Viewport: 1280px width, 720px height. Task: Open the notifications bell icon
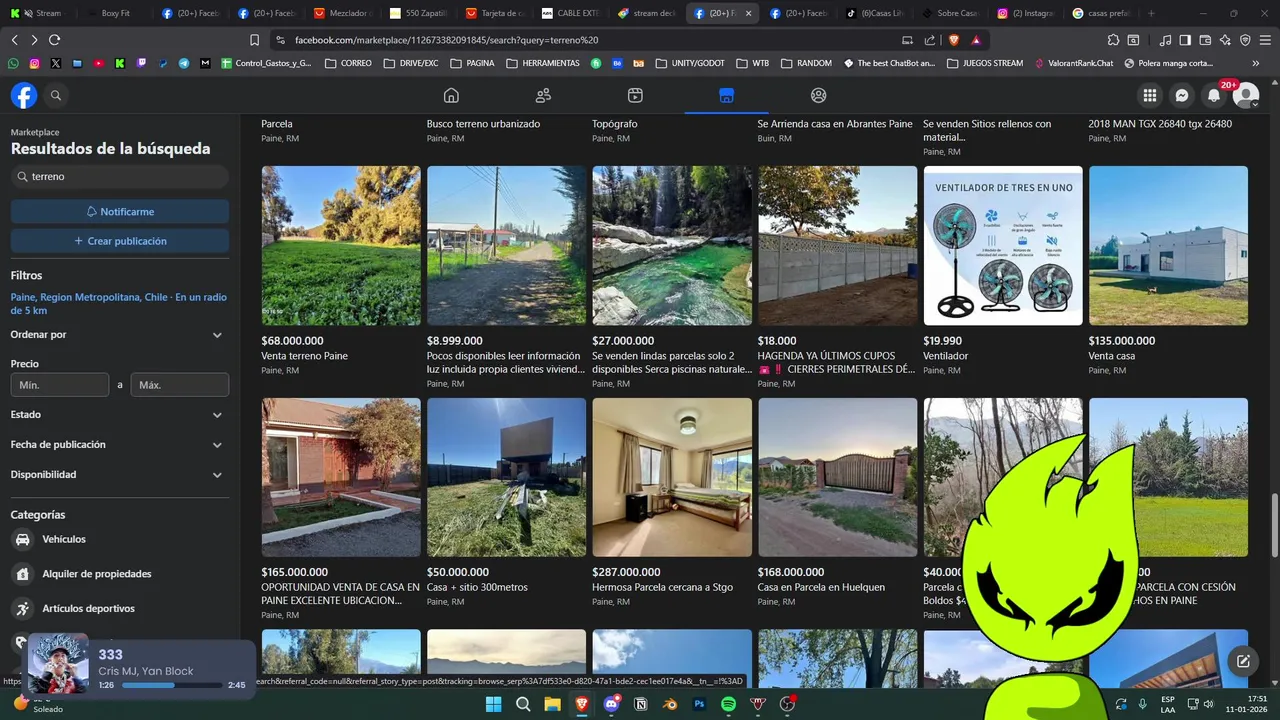coord(1214,95)
